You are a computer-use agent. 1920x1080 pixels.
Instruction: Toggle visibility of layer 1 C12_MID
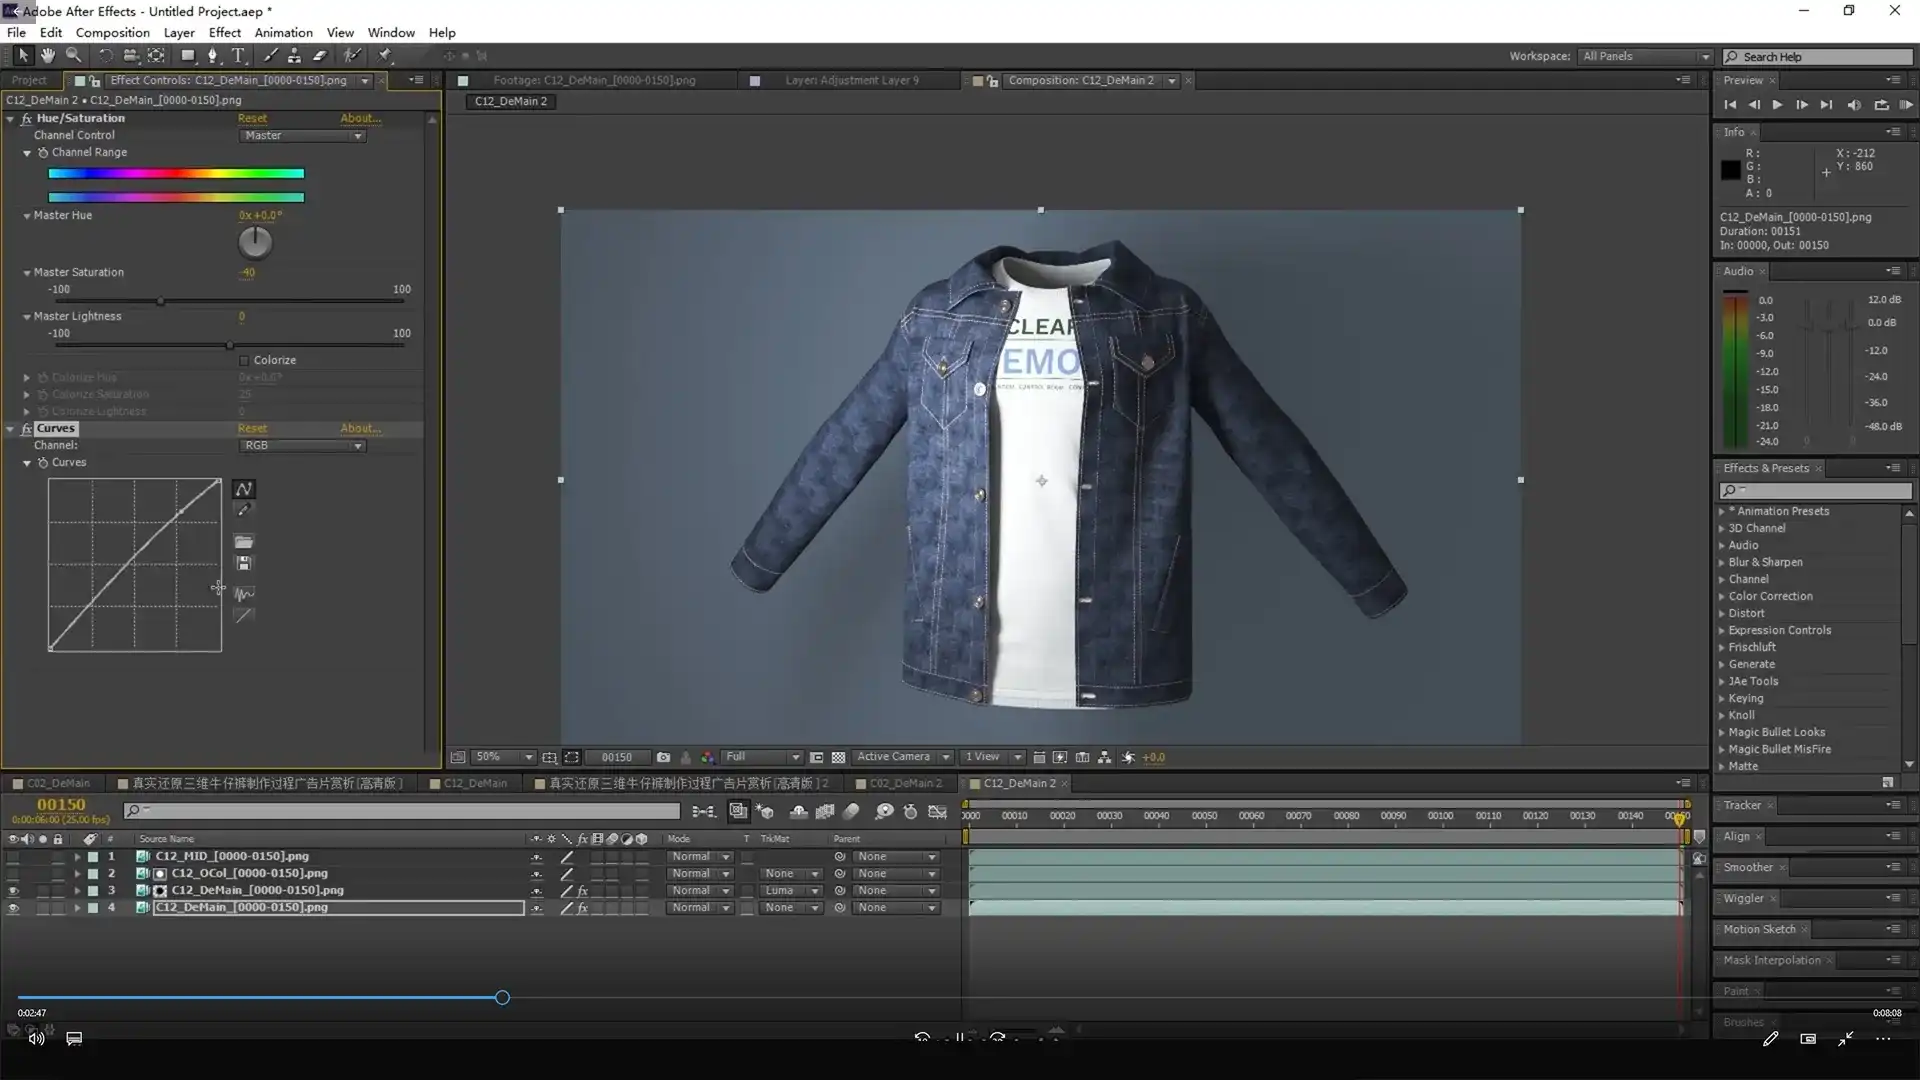pos(13,857)
